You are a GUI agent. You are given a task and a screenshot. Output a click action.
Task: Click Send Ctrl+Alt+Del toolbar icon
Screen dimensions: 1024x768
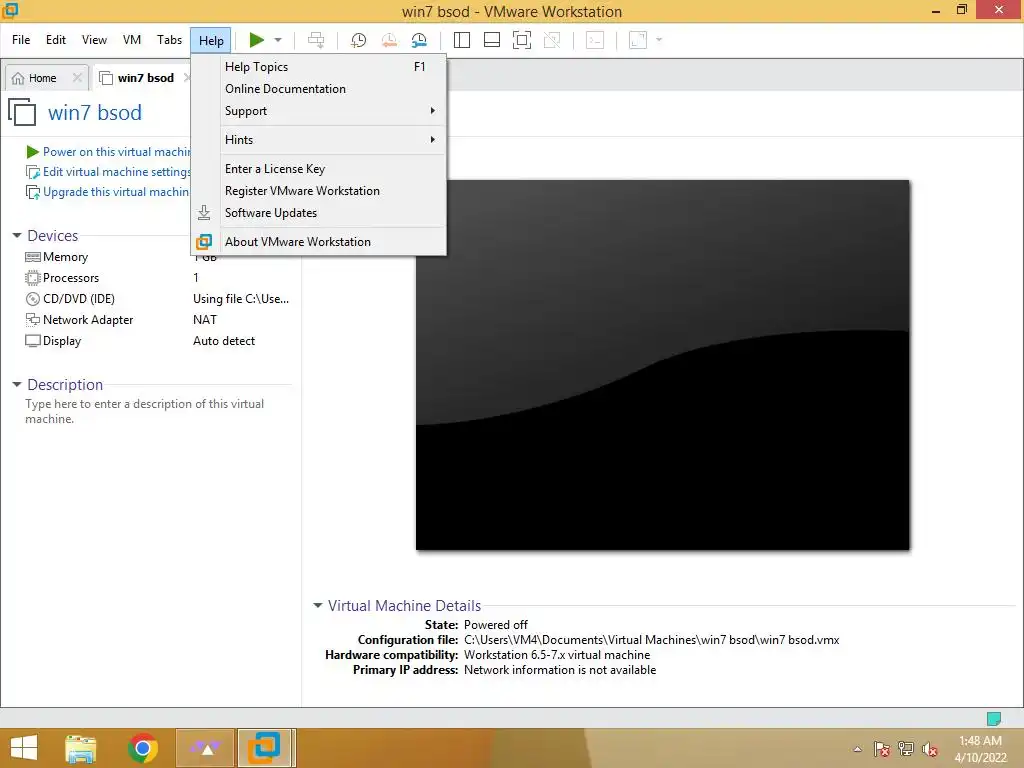[316, 40]
